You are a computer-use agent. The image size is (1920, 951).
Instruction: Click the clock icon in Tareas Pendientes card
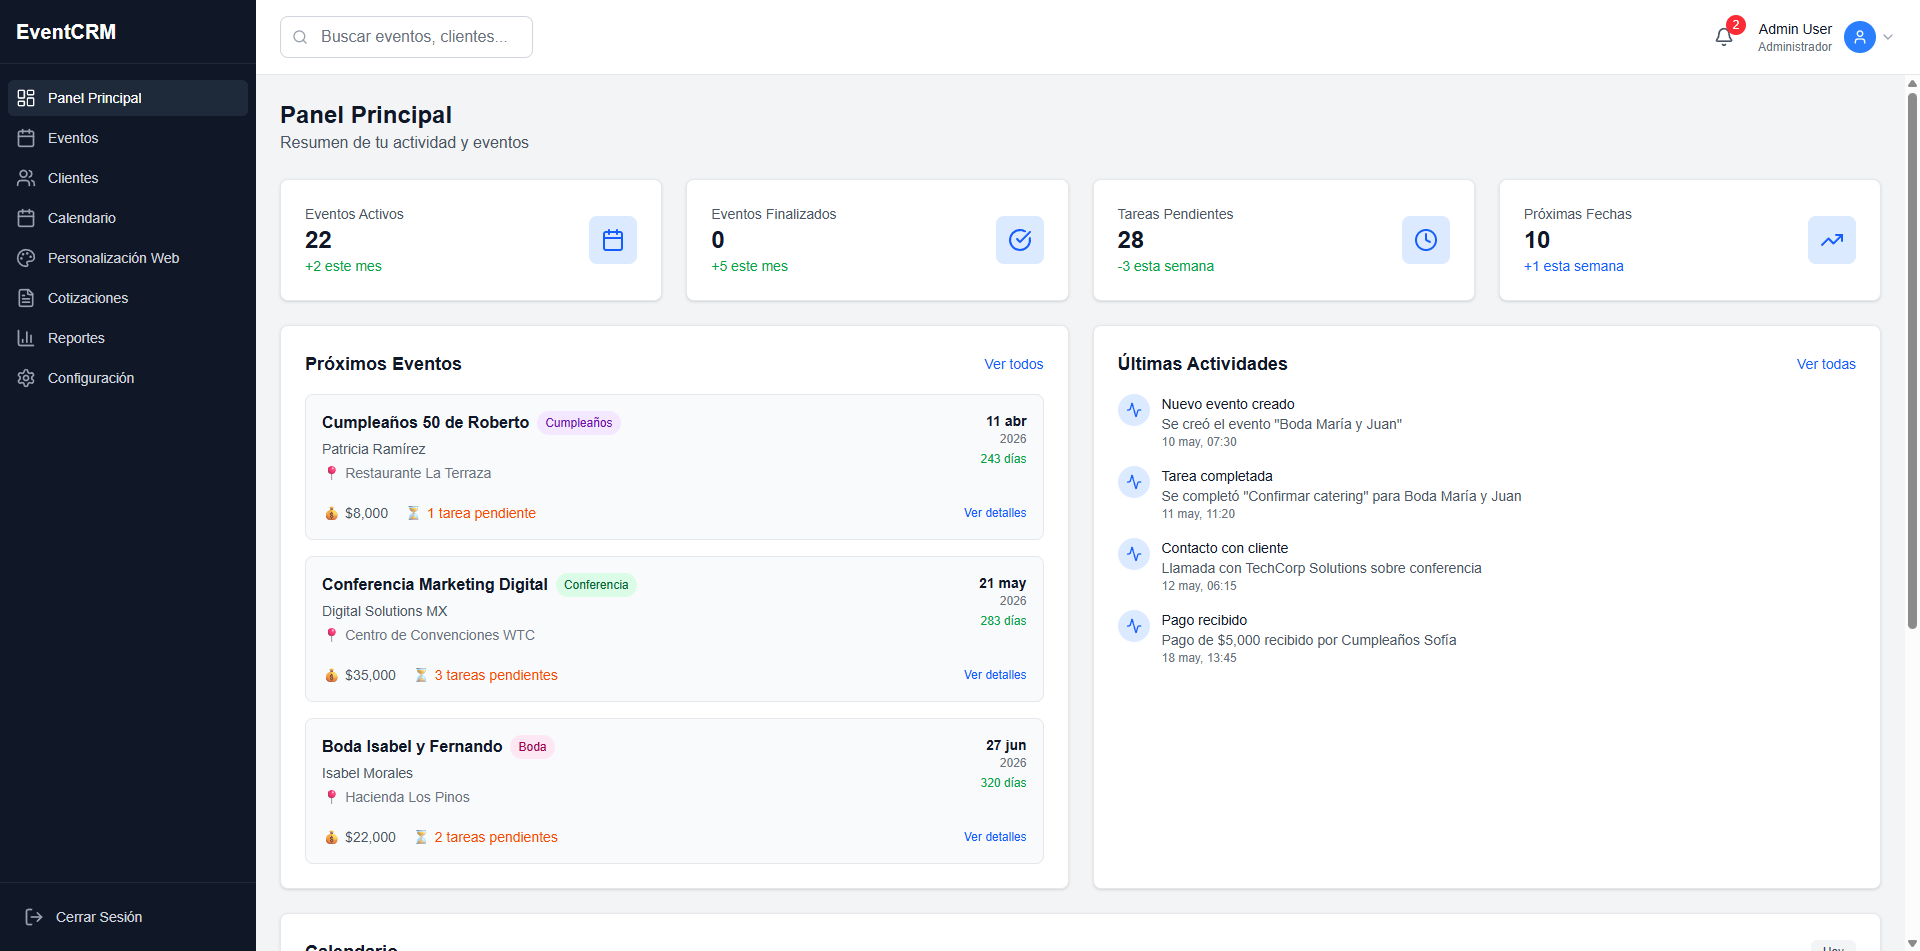pyautogui.click(x=1425, y=240)
